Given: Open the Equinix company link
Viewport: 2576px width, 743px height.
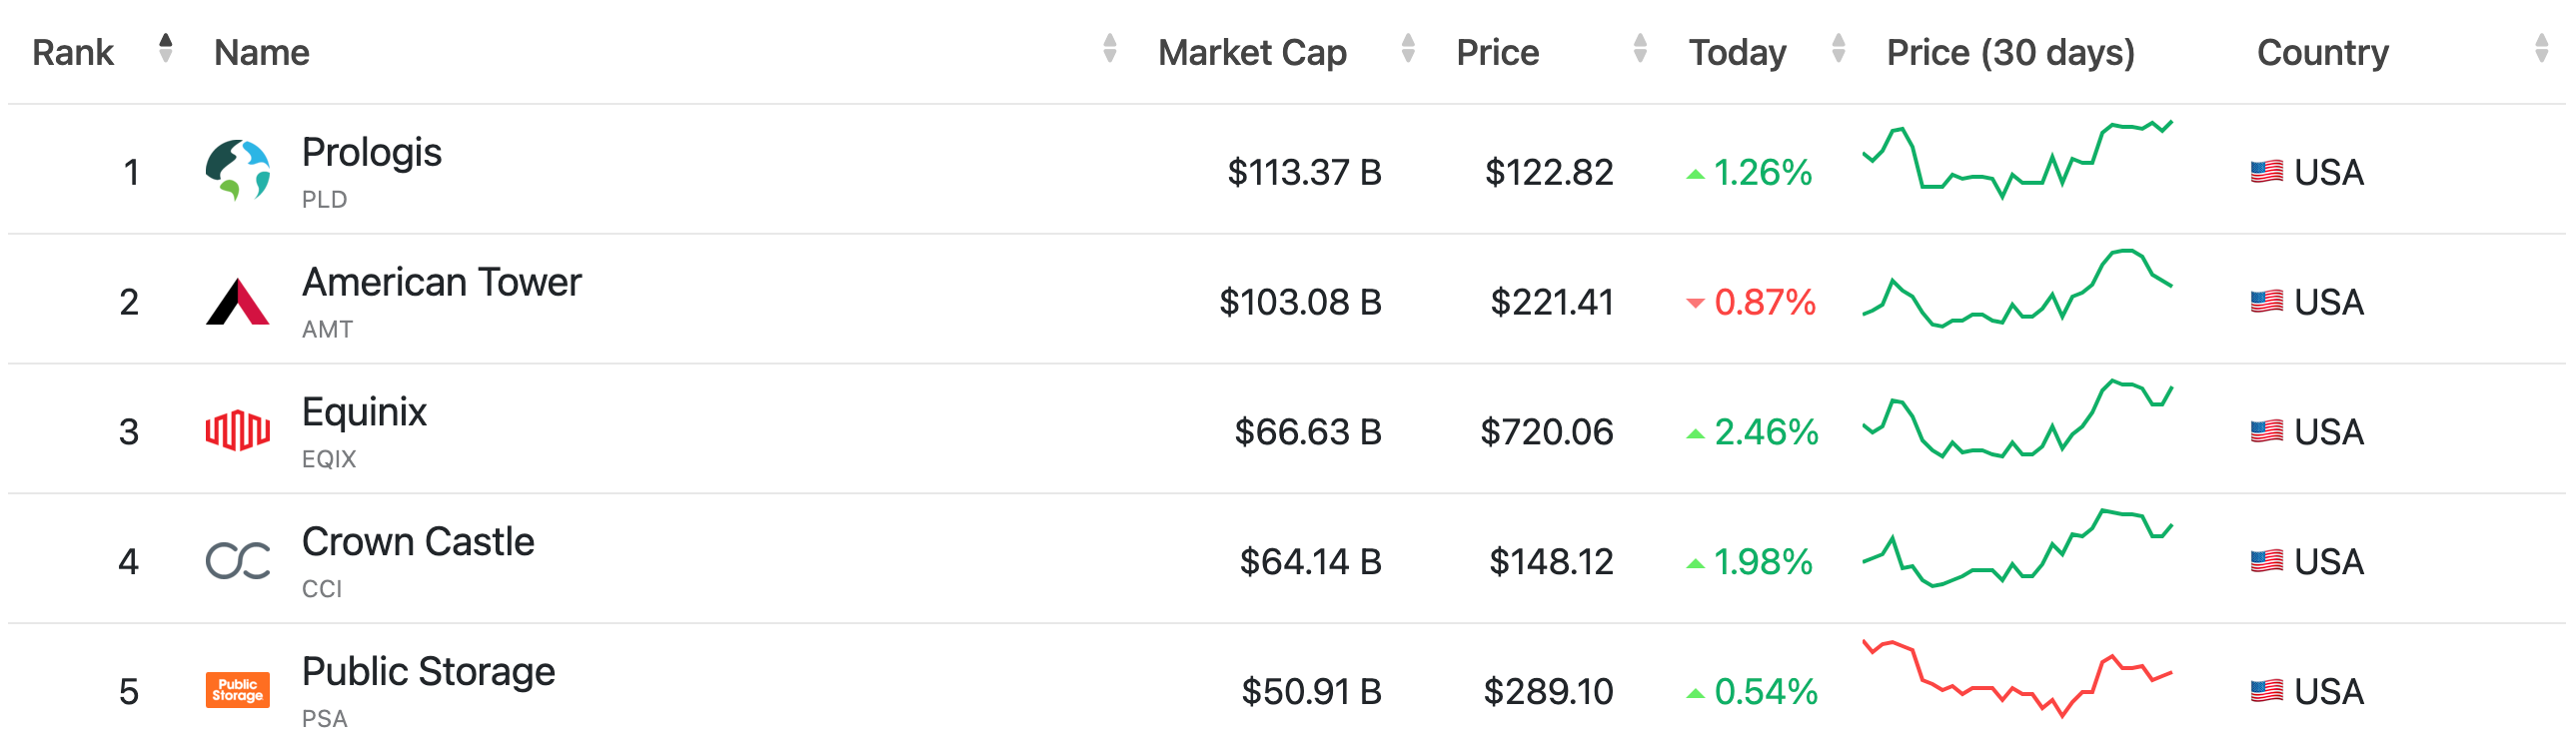Looking at the screenshot, I should pyautogui.click(x=364, y=412).
